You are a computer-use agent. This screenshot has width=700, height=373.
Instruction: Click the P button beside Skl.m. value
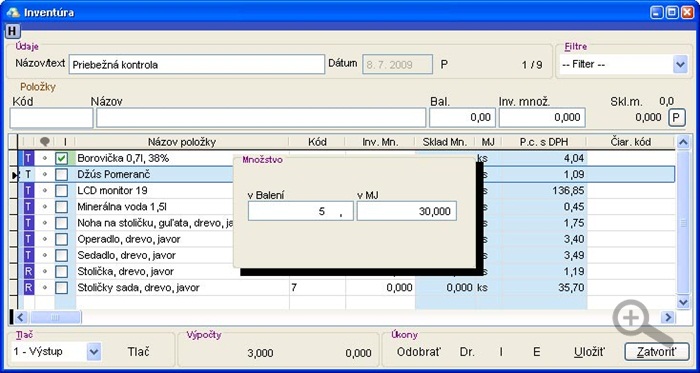676,118
